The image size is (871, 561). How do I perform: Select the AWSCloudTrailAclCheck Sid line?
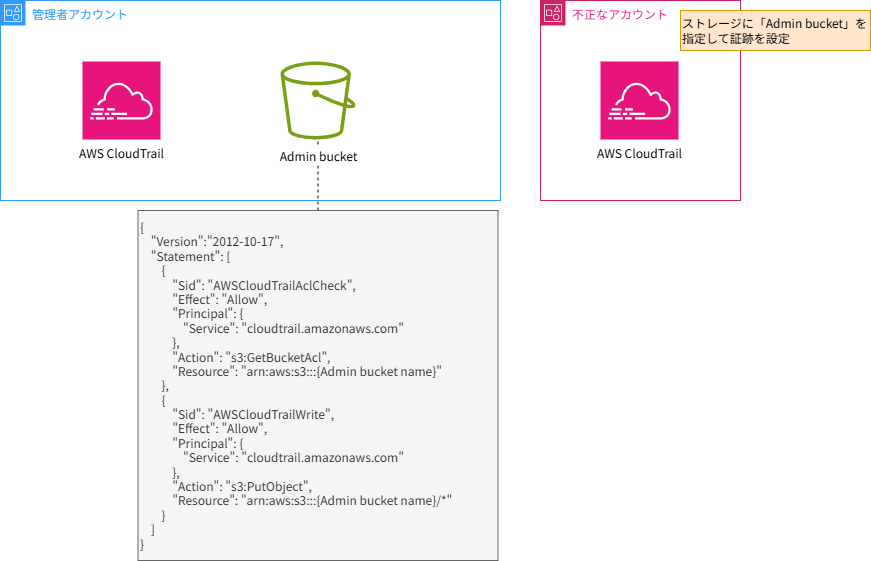tap(264, 285)
